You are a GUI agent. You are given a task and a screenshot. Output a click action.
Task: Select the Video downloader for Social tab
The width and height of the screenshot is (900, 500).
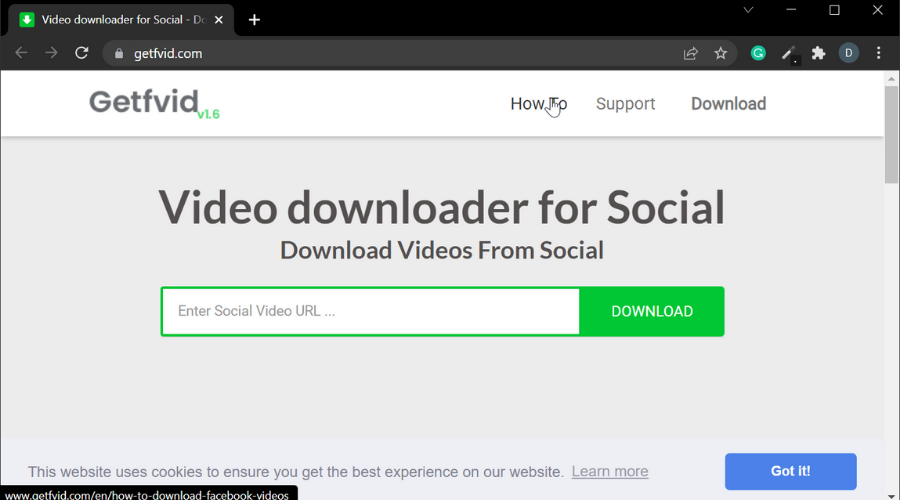tap(121, 20)
